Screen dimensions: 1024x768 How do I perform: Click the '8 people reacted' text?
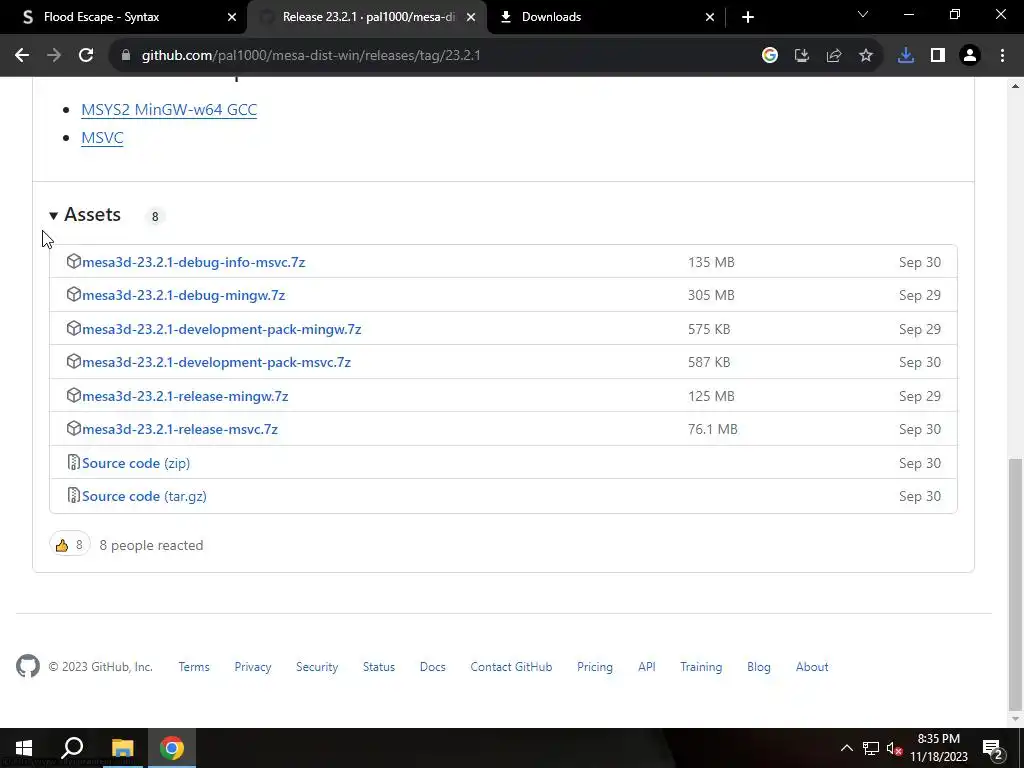pyautogui.click(x=151, y=545)
